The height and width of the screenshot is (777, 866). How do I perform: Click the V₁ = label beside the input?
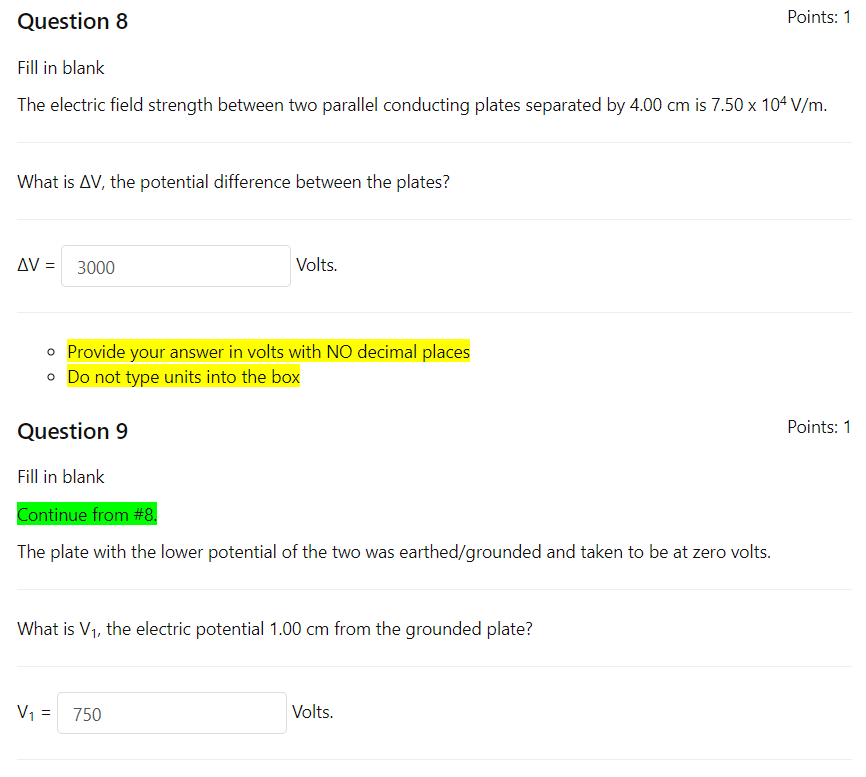click(33, 711)
